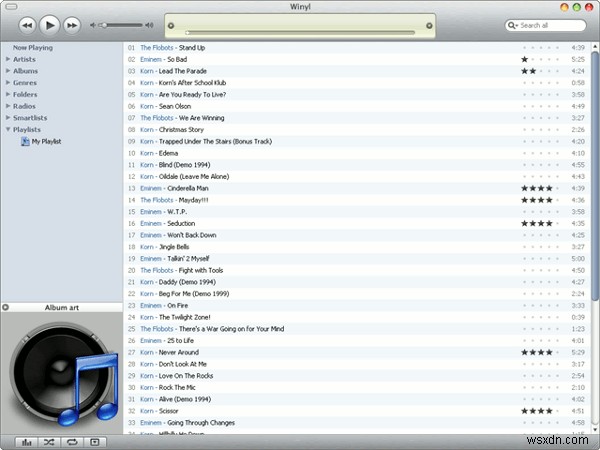Set fifth star rating on Stand Up
Viewport: 600px width, 450px height.
coord(558,48)
